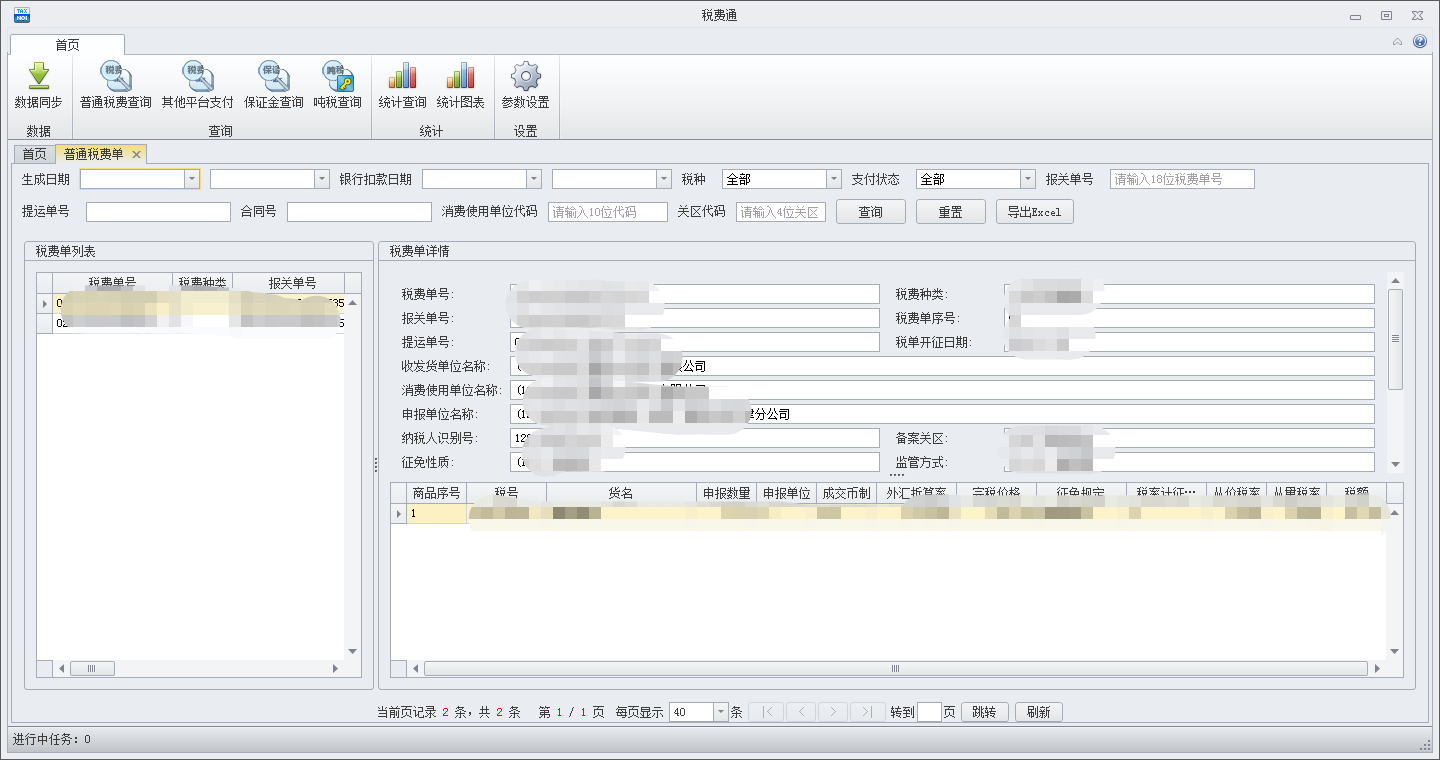Click the 货名 column header
Screen dimensions: 1440x760
621,493
